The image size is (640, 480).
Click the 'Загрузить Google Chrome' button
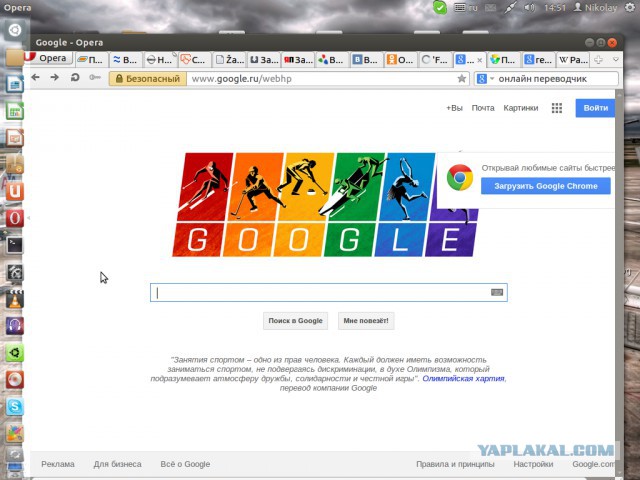coord(546,186)
